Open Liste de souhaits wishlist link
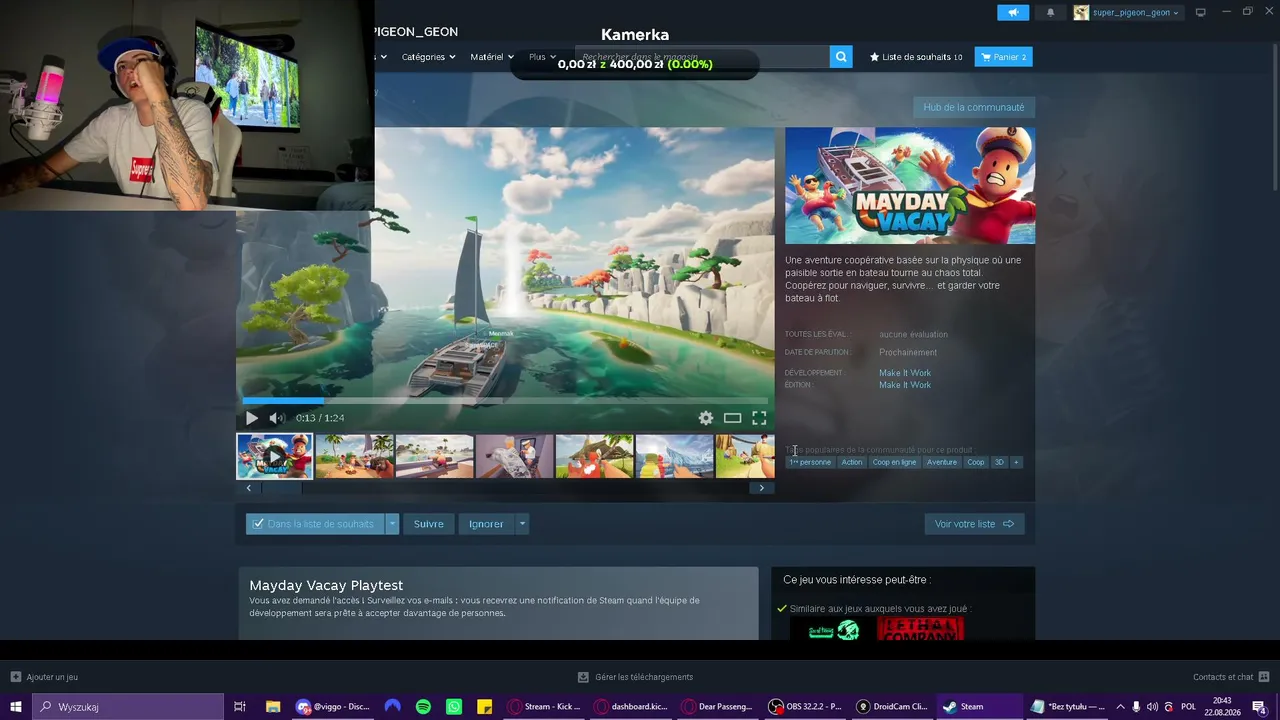This screenshot has width=1280, height=720. [916, 57]
